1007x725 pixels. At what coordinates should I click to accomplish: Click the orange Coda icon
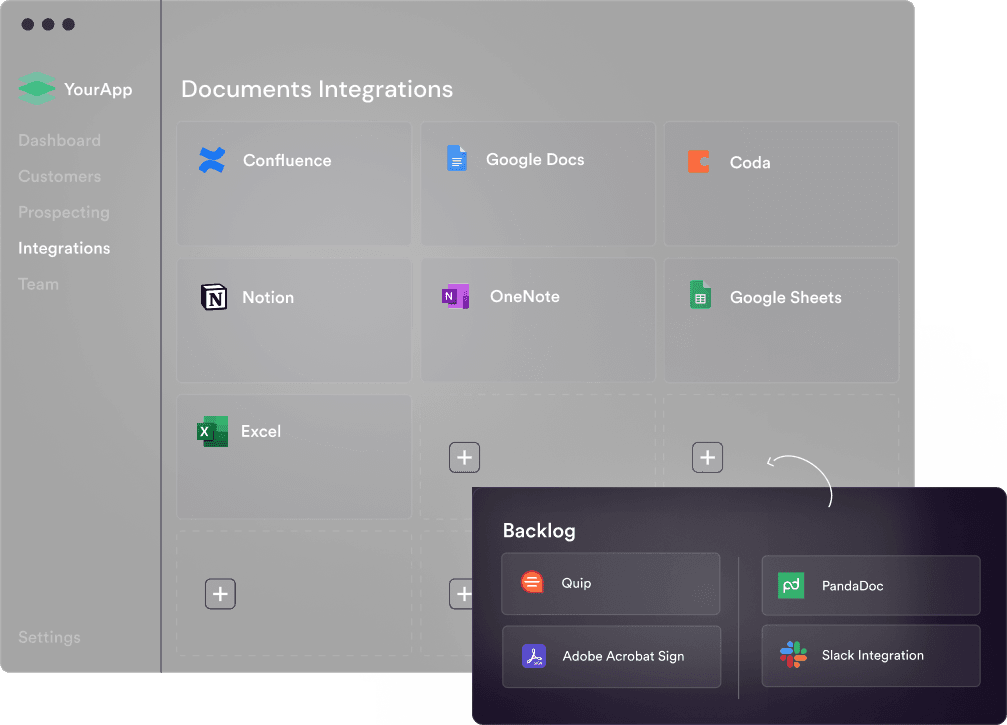tap(699, 162)
